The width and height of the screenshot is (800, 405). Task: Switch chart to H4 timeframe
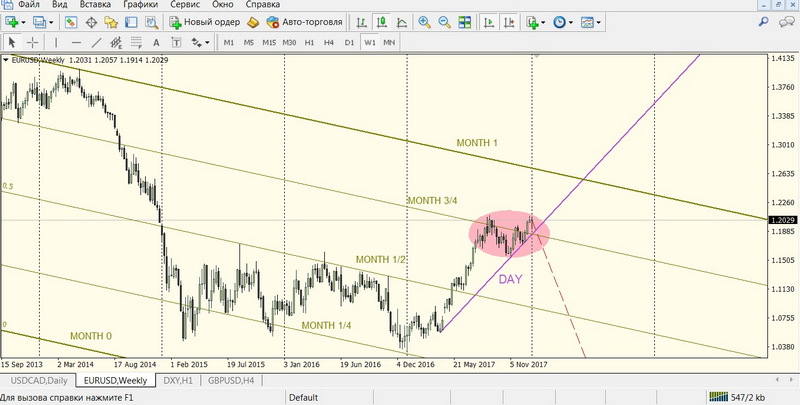329,43
